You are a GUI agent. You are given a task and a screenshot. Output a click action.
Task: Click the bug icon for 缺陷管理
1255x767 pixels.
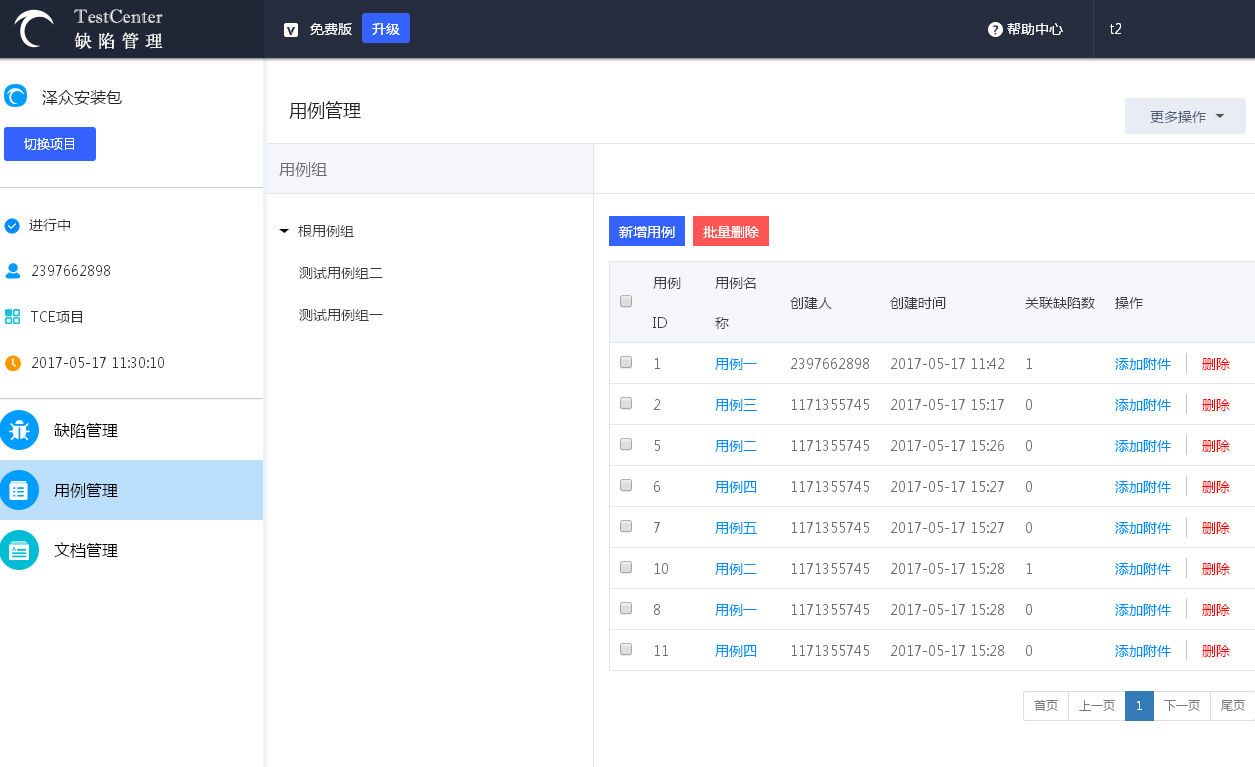click(19, 430)
